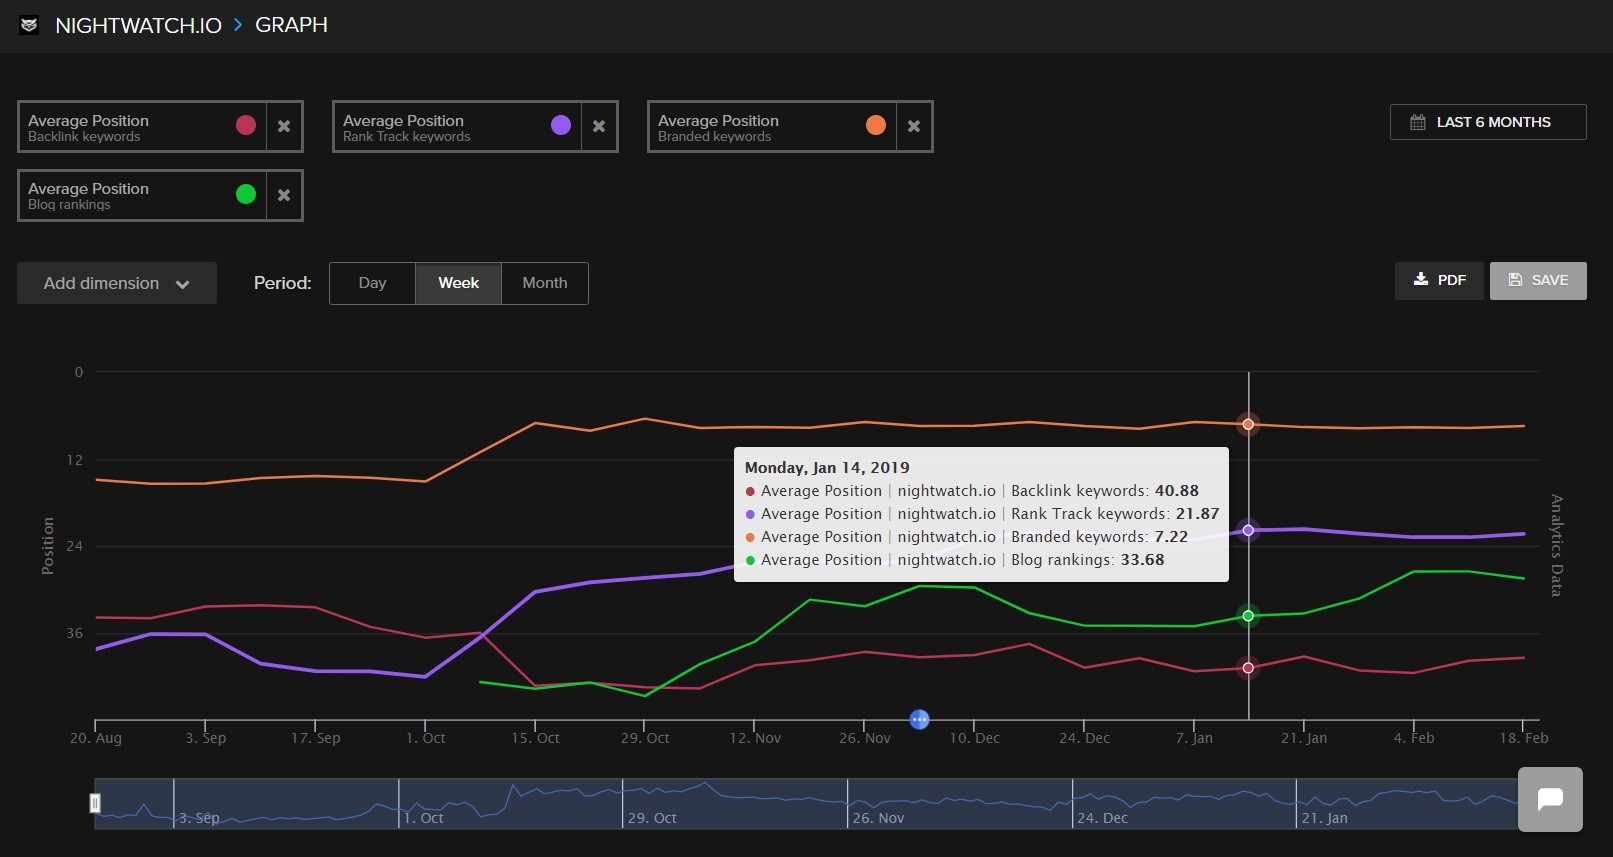Download the graph as PDF

tap(1439, 280)
